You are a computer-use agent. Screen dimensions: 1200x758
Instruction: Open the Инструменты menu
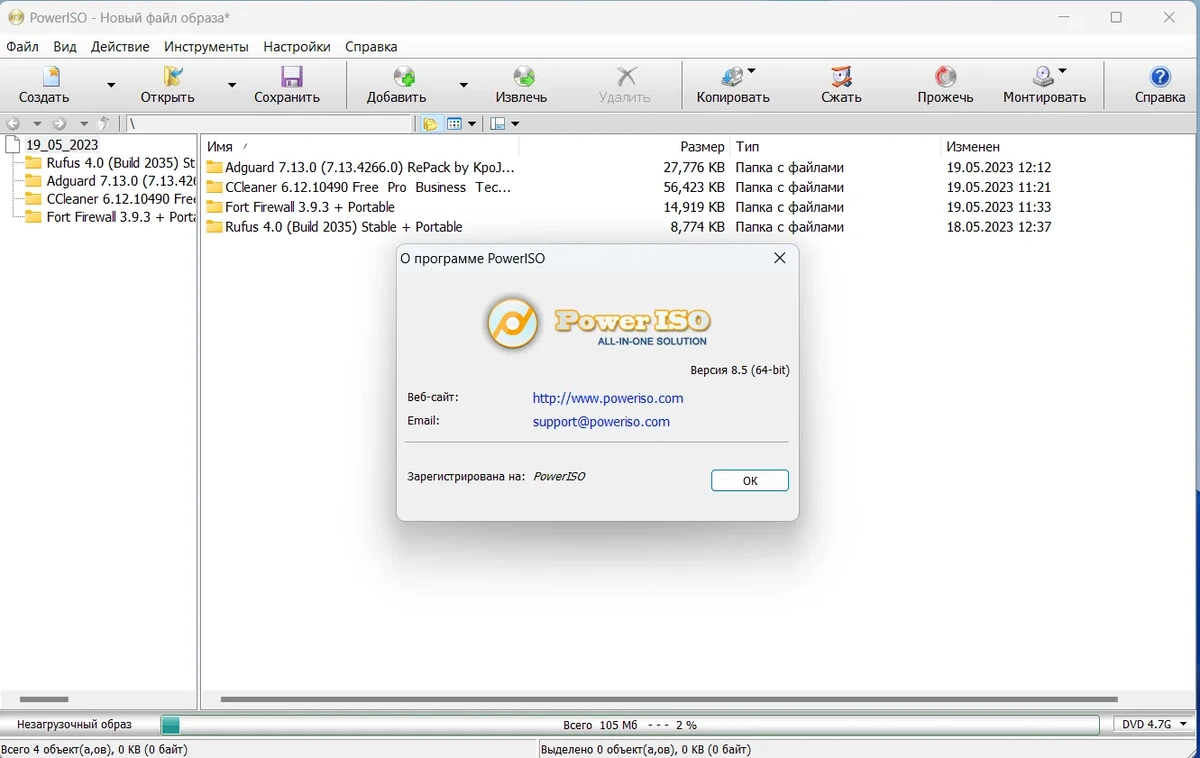[x=206, y=47]
